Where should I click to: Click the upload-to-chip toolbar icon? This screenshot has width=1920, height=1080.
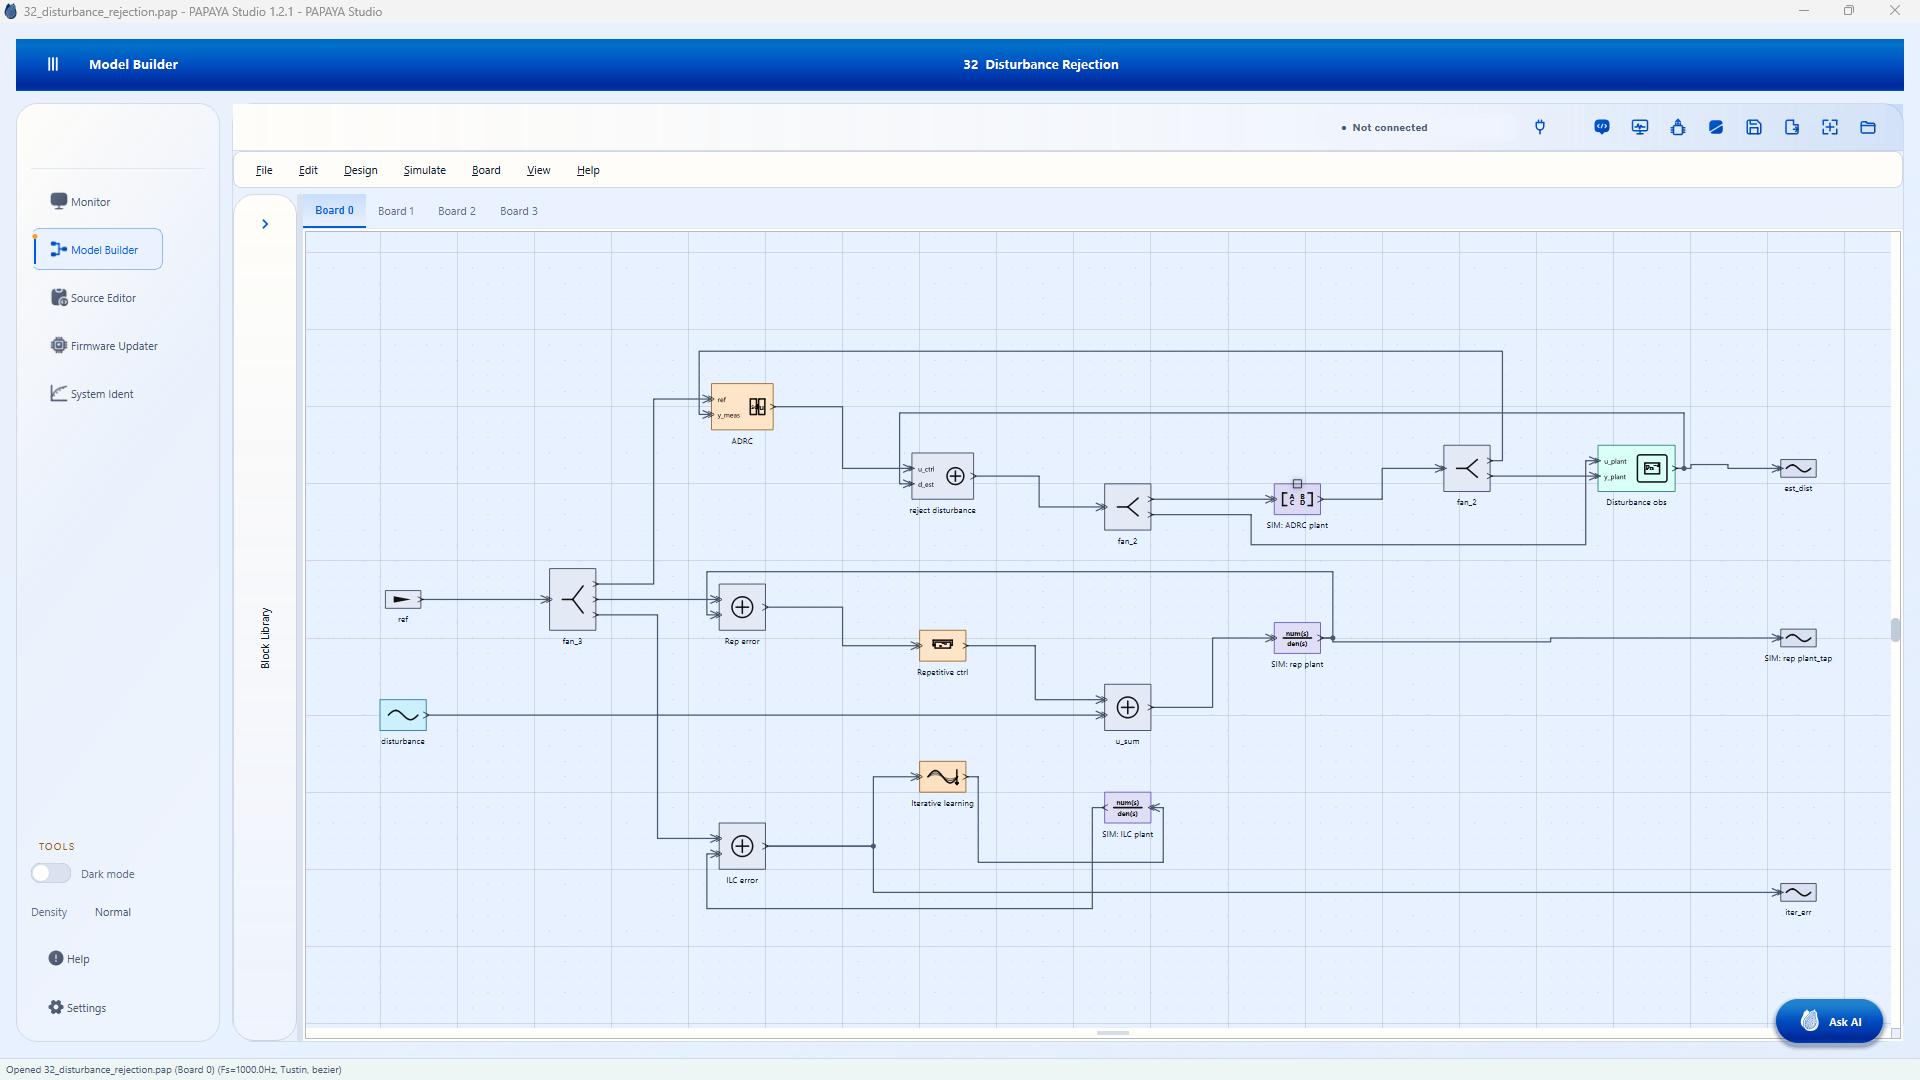[x=1678, y=127]
